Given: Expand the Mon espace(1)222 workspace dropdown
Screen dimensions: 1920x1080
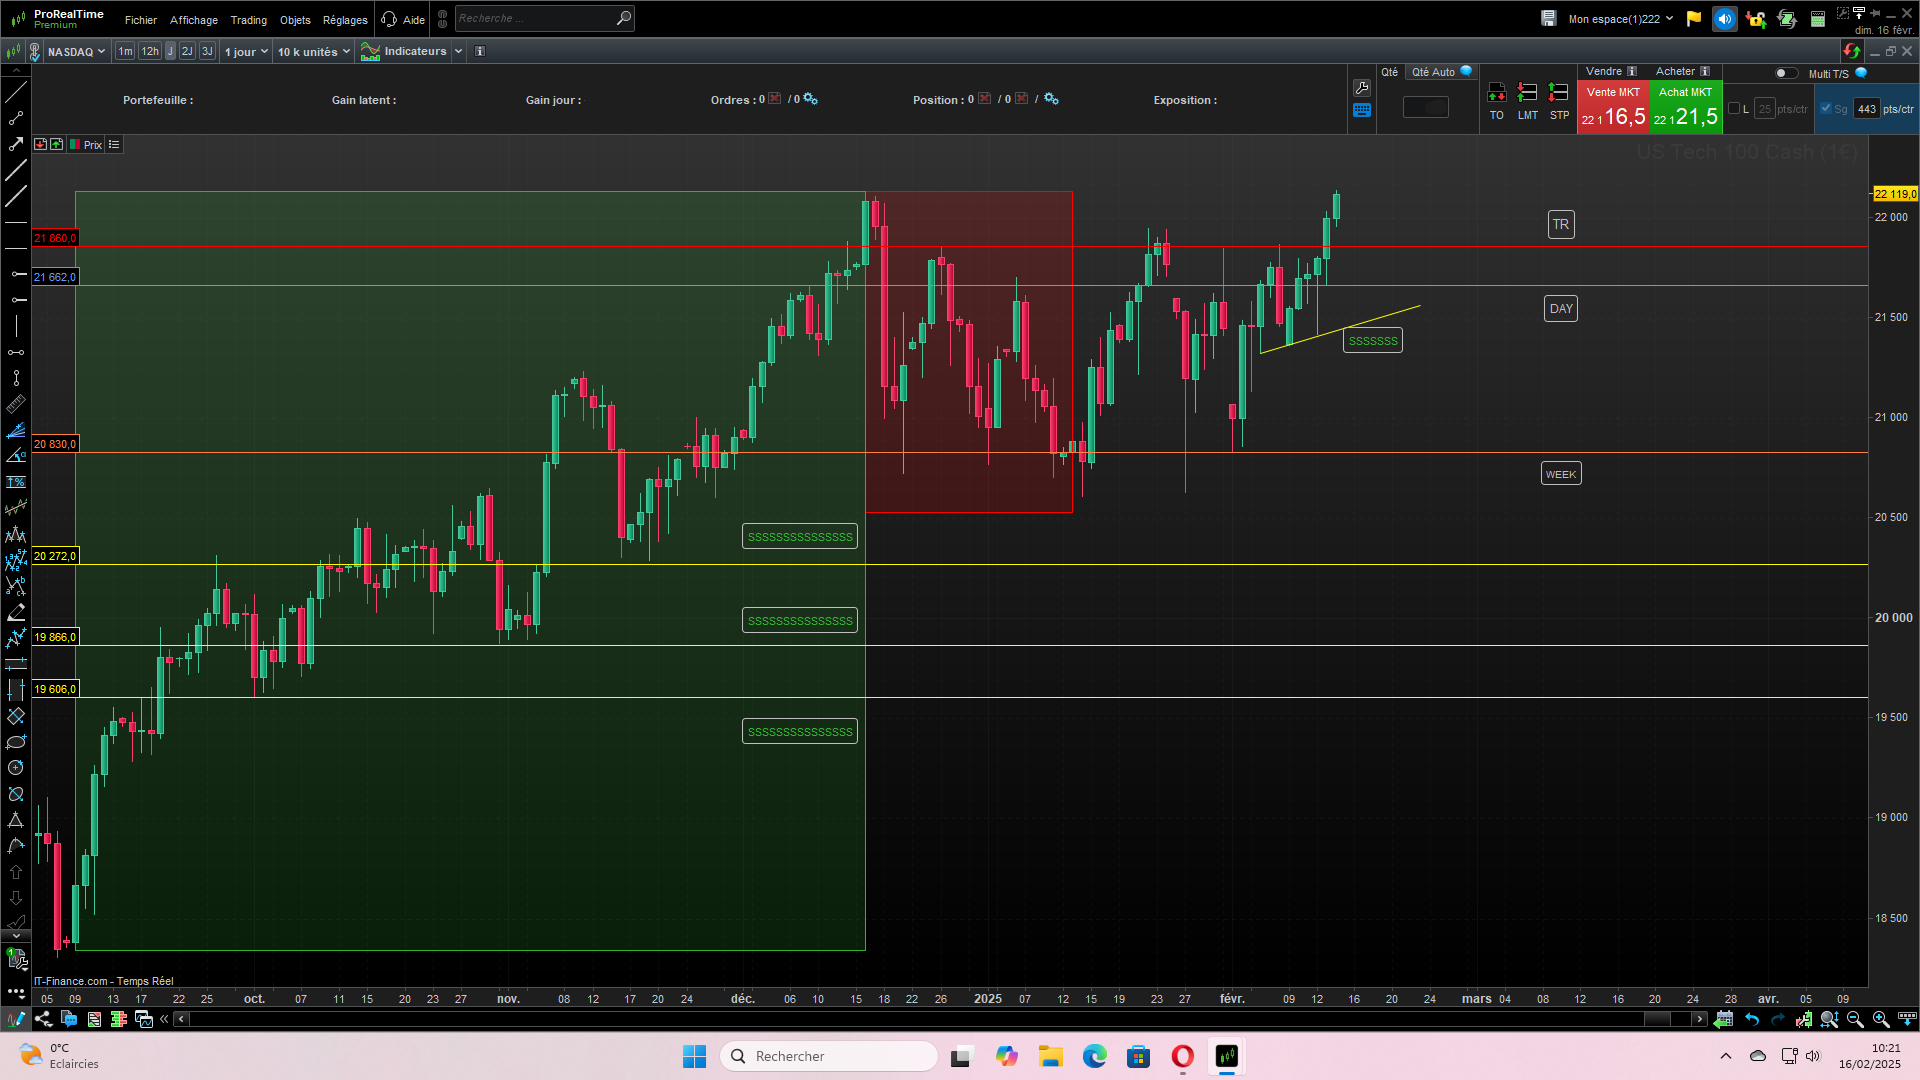Looking at the screenshot, I should (x=1620, y=19).
